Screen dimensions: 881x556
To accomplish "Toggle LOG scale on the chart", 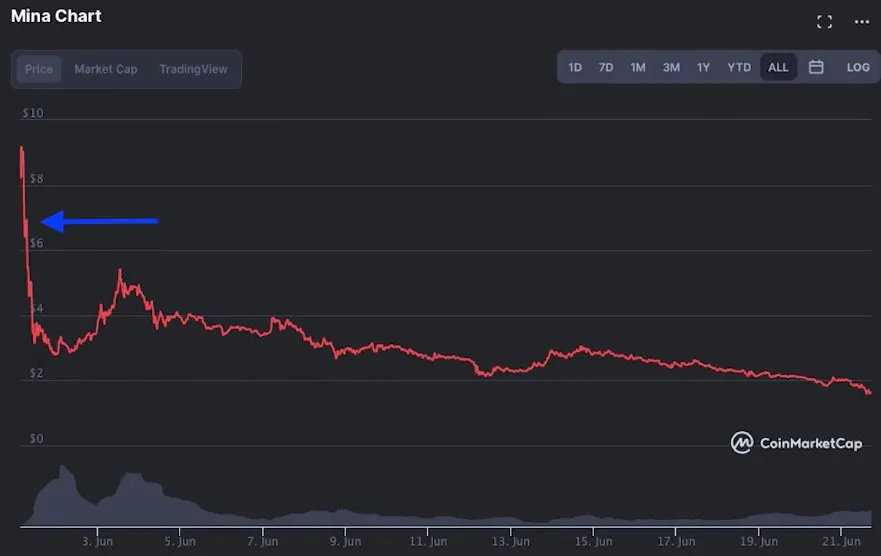I will click(858, 67).
